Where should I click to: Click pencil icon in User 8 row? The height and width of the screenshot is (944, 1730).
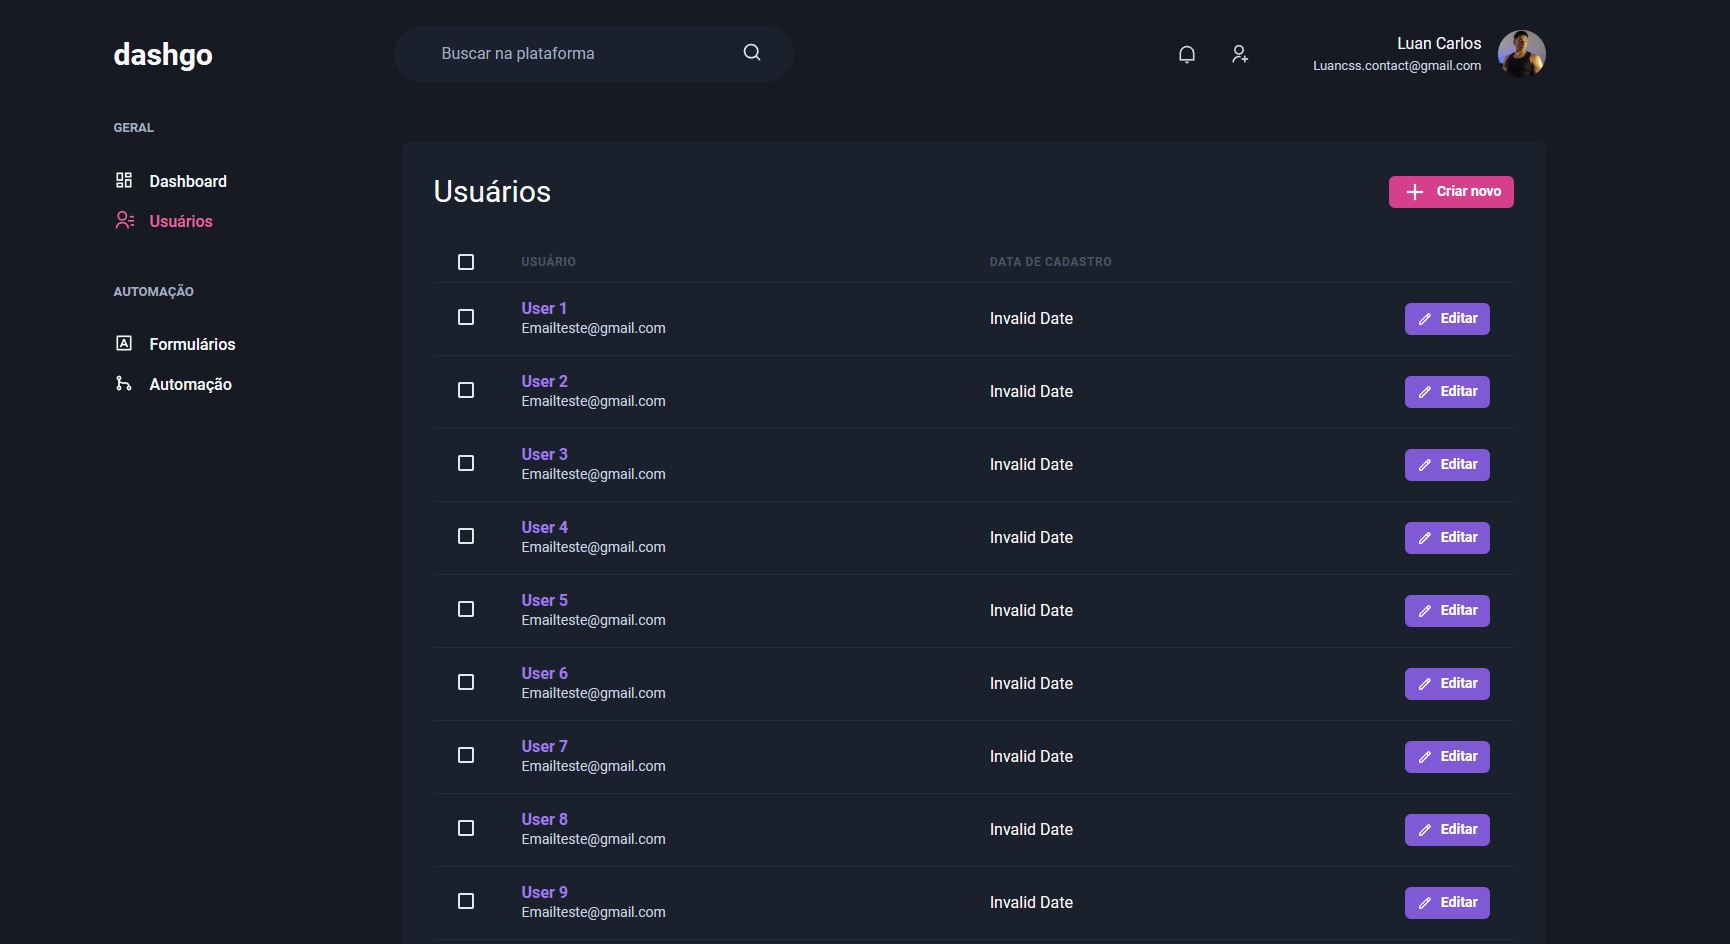[1425, 830]
